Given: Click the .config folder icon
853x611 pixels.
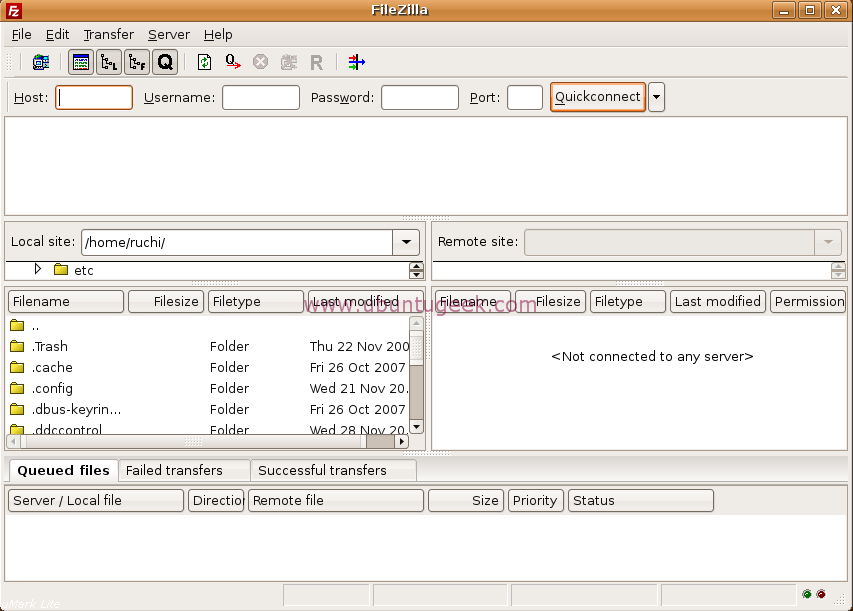Looking at the screenshot, I should point(17,388).
